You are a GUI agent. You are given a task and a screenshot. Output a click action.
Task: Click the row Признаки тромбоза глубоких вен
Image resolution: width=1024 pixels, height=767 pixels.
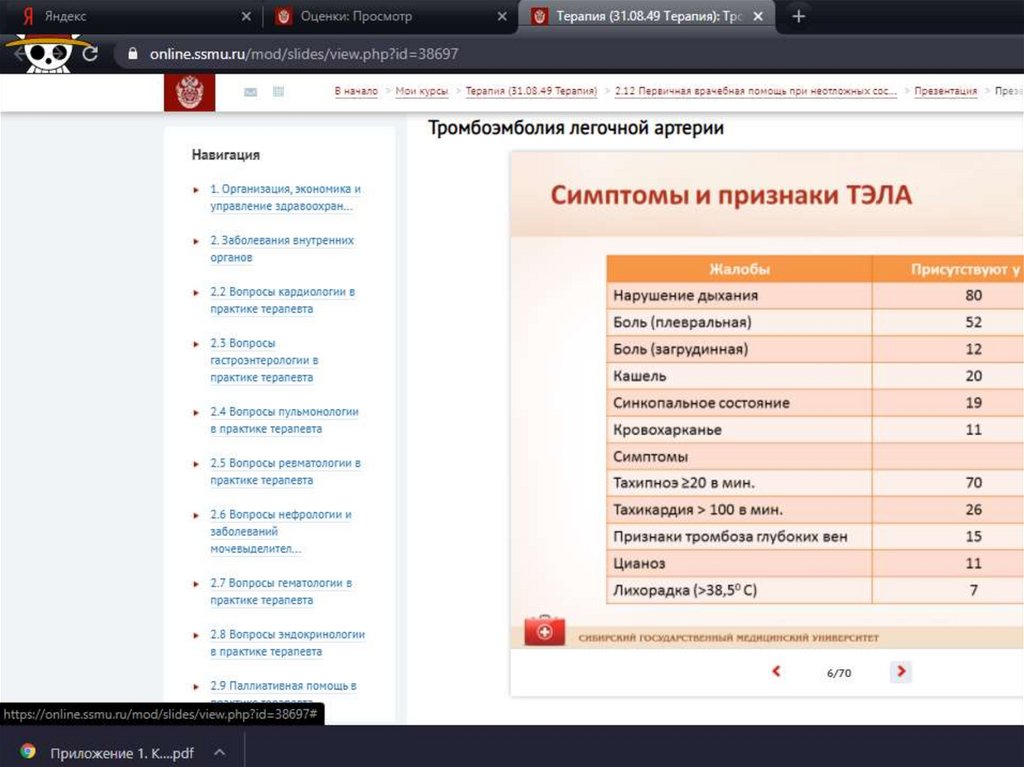coord(816,536)
